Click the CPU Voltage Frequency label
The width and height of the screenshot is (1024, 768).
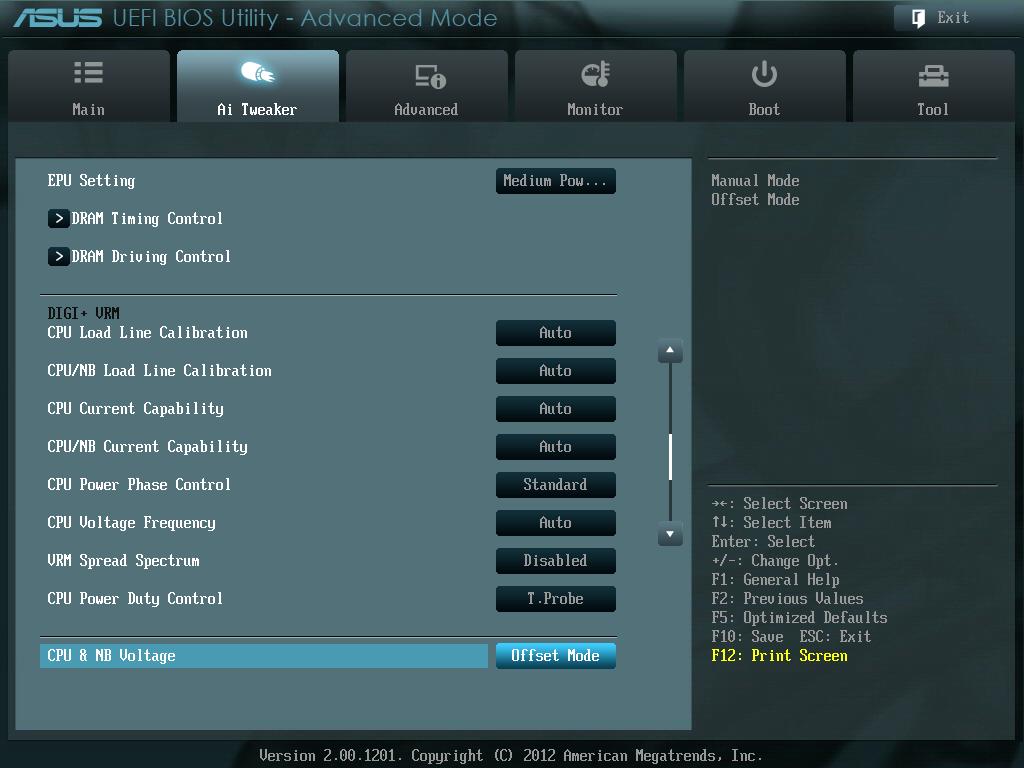click(131, 522)
